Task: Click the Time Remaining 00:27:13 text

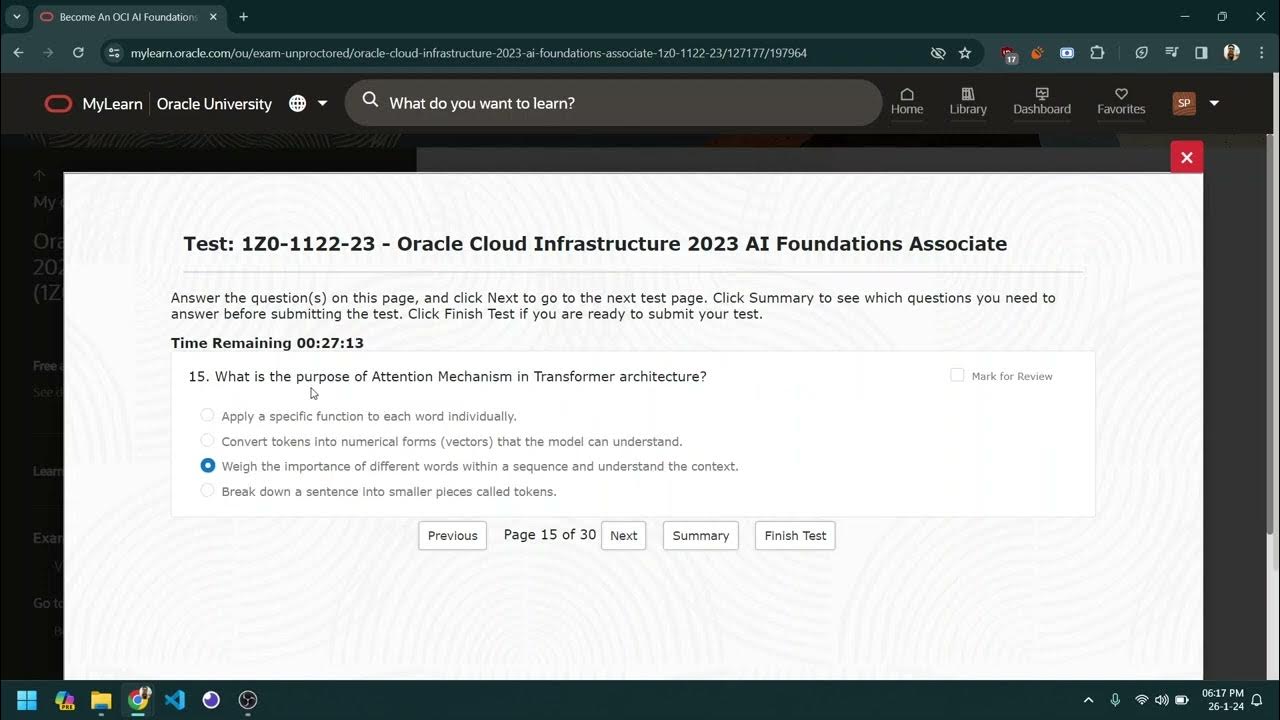Action: tap(267, 343)
